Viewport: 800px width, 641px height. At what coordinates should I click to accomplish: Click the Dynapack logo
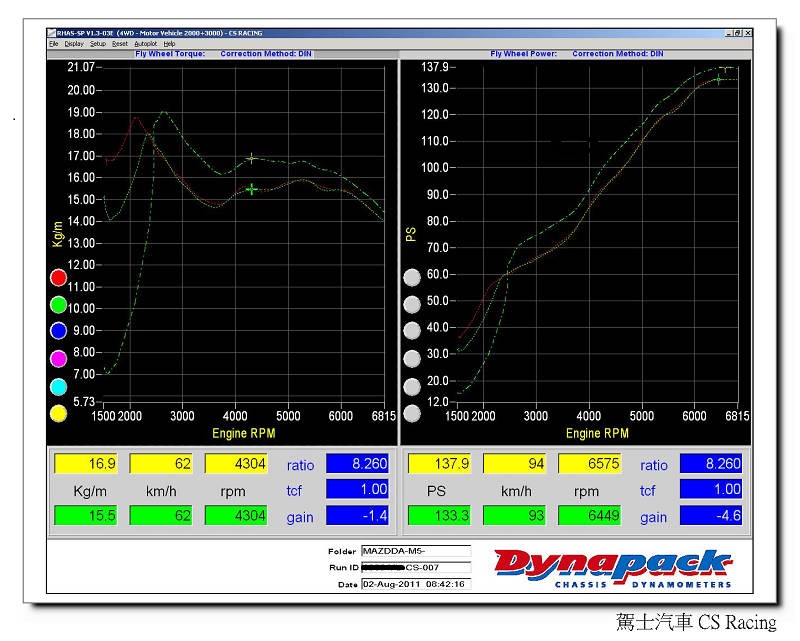point(613,568)
